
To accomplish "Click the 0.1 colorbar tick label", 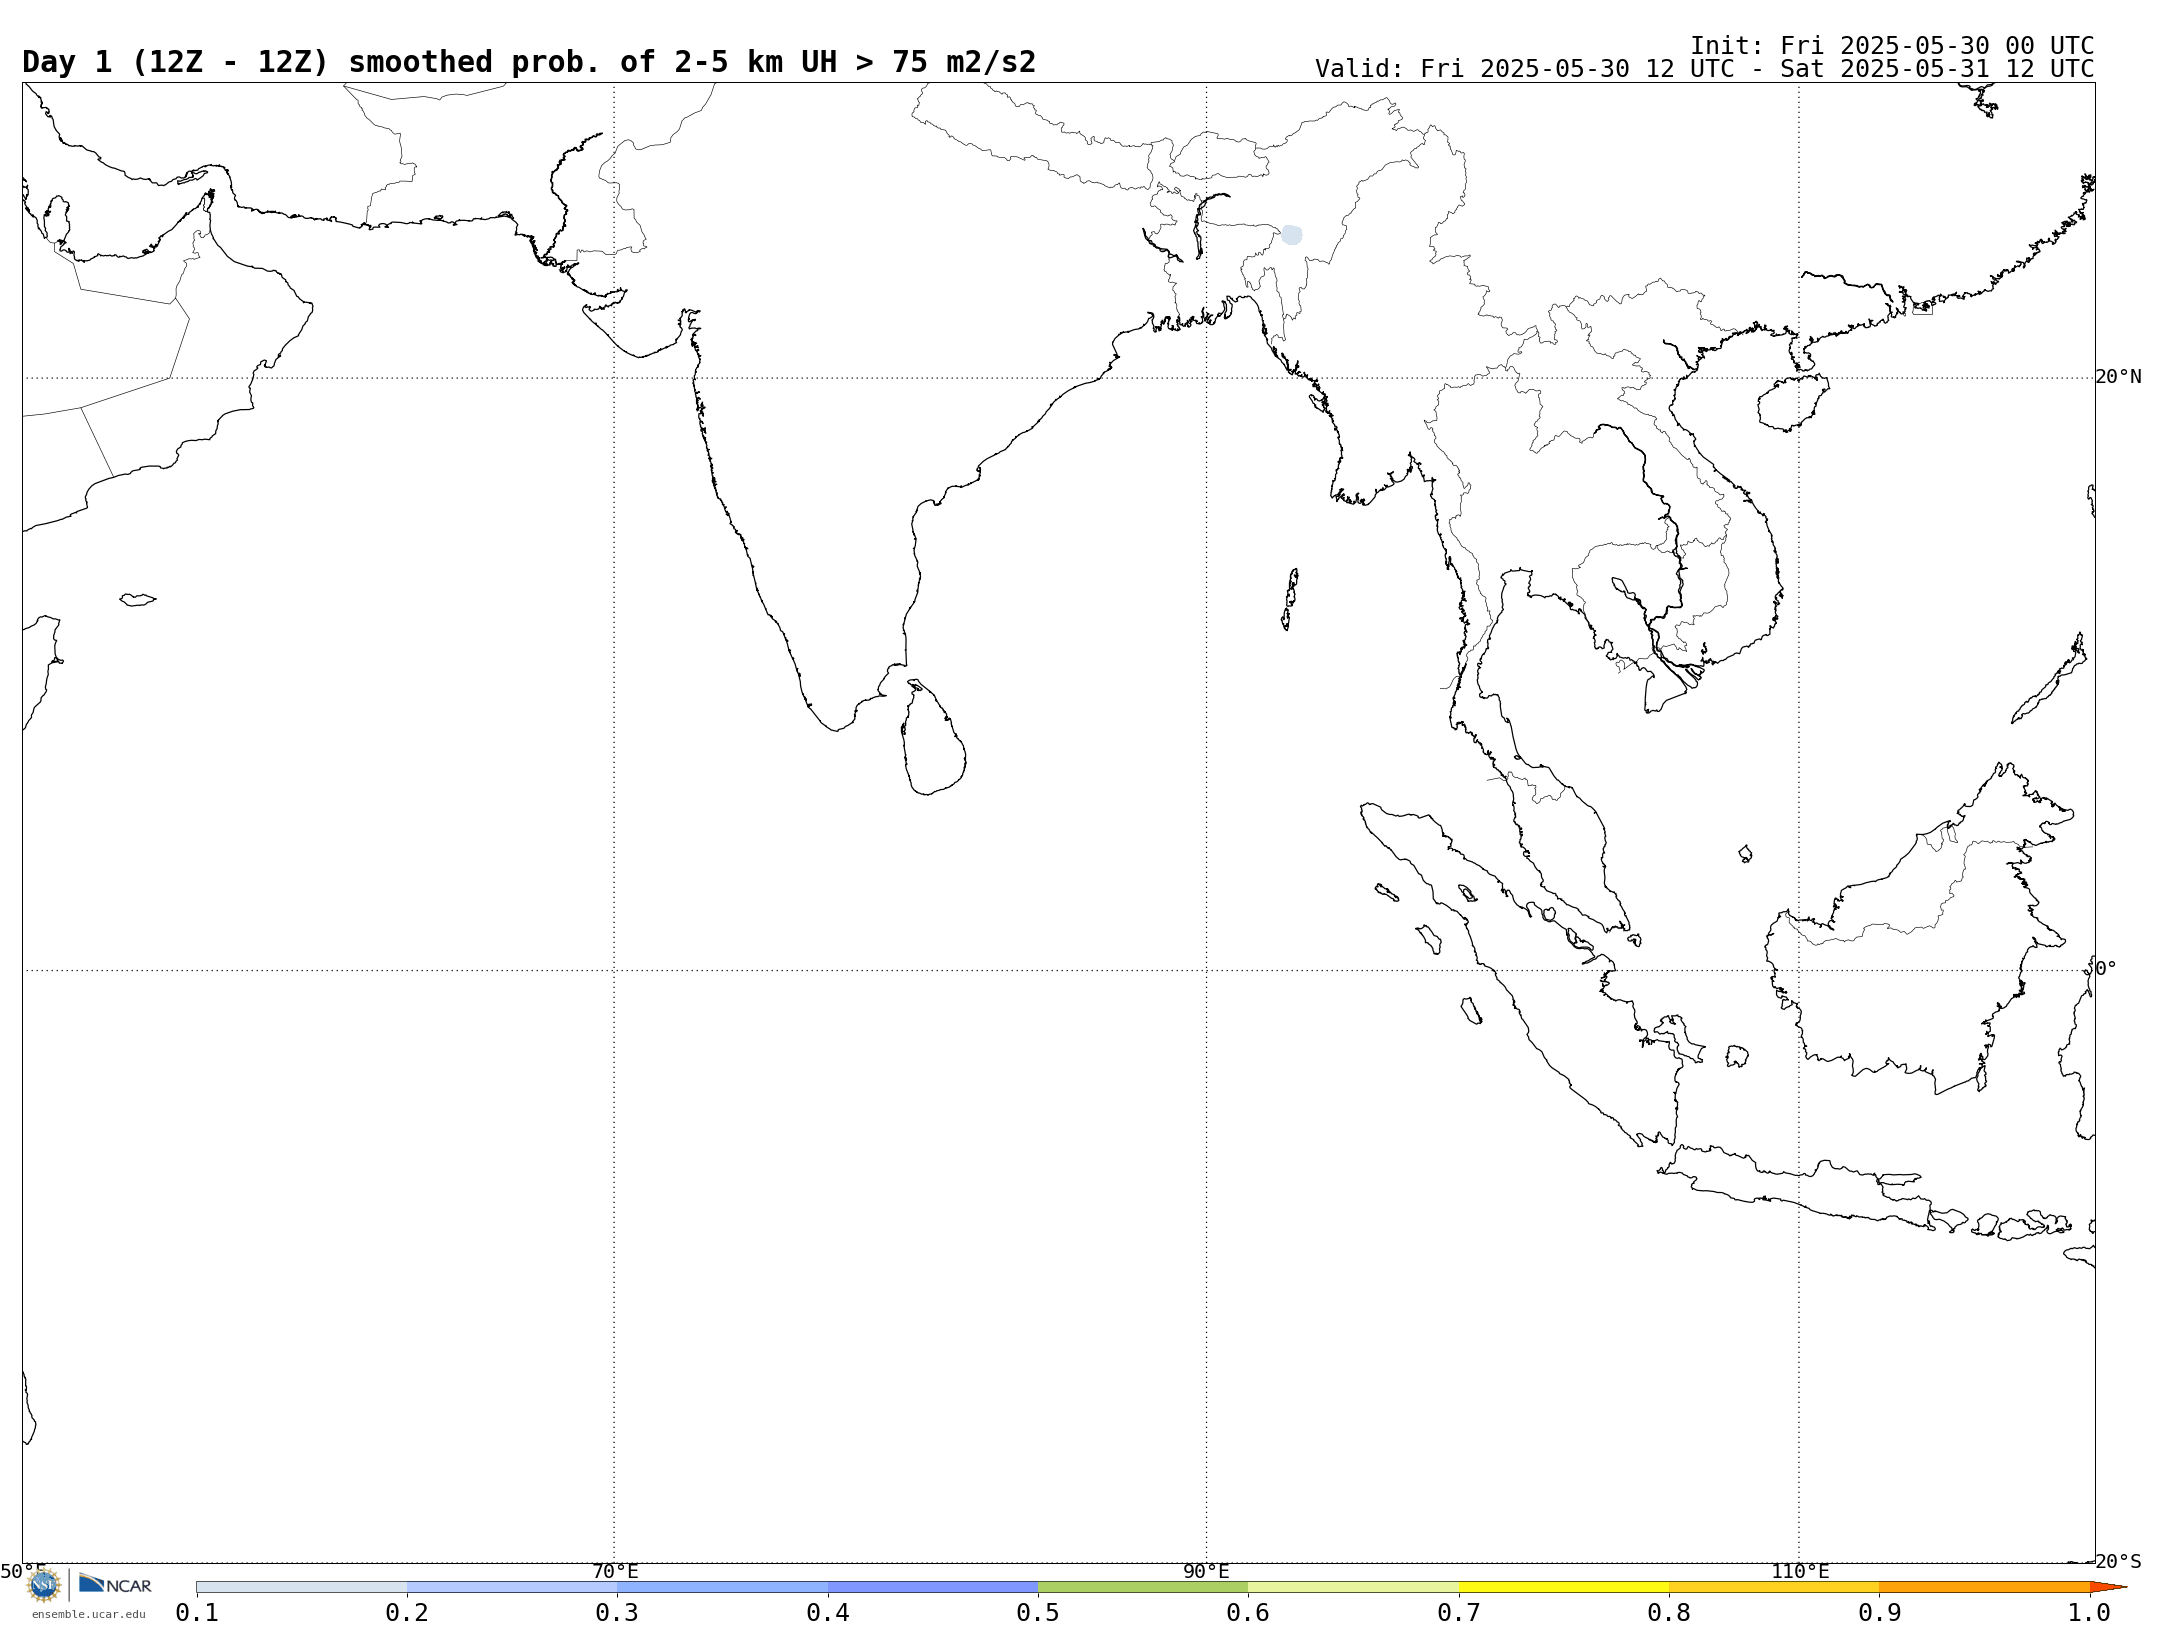I will tap(197, 1612).
